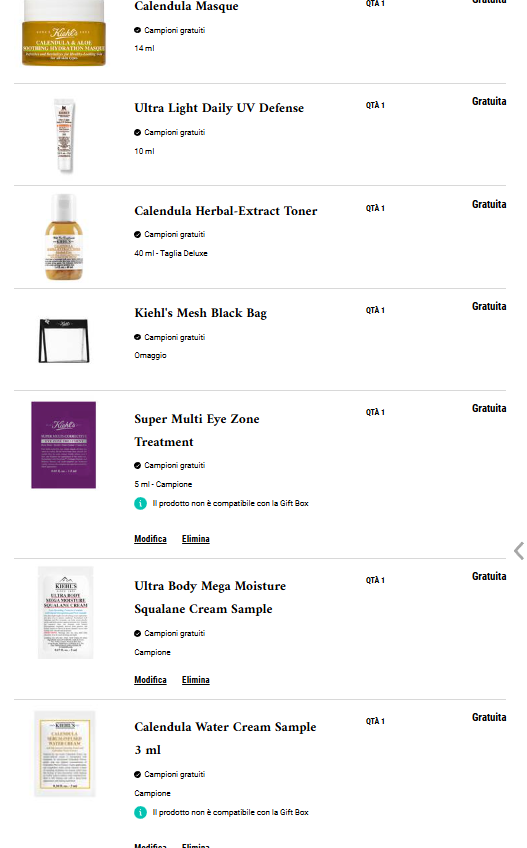Click the info icon under Super Multi Eye Zone Treatment

140,504
